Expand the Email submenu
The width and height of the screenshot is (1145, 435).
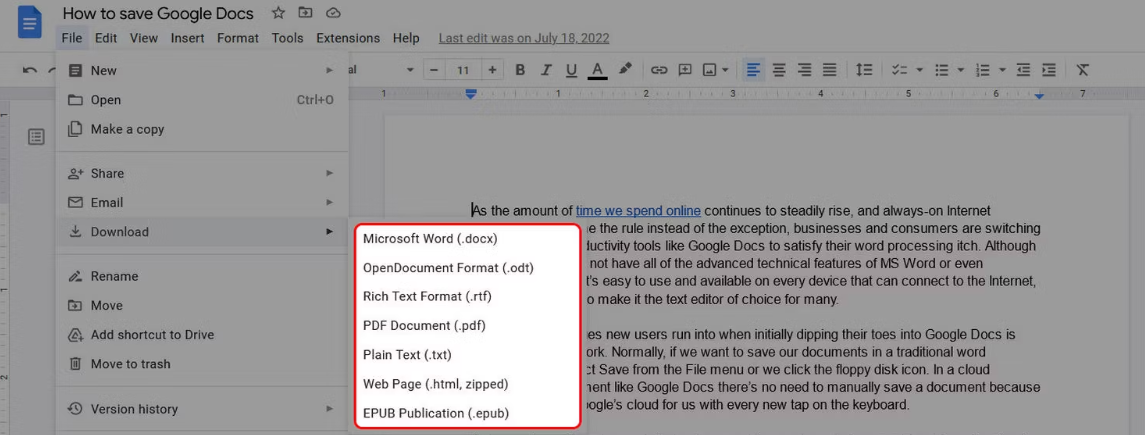202,202
